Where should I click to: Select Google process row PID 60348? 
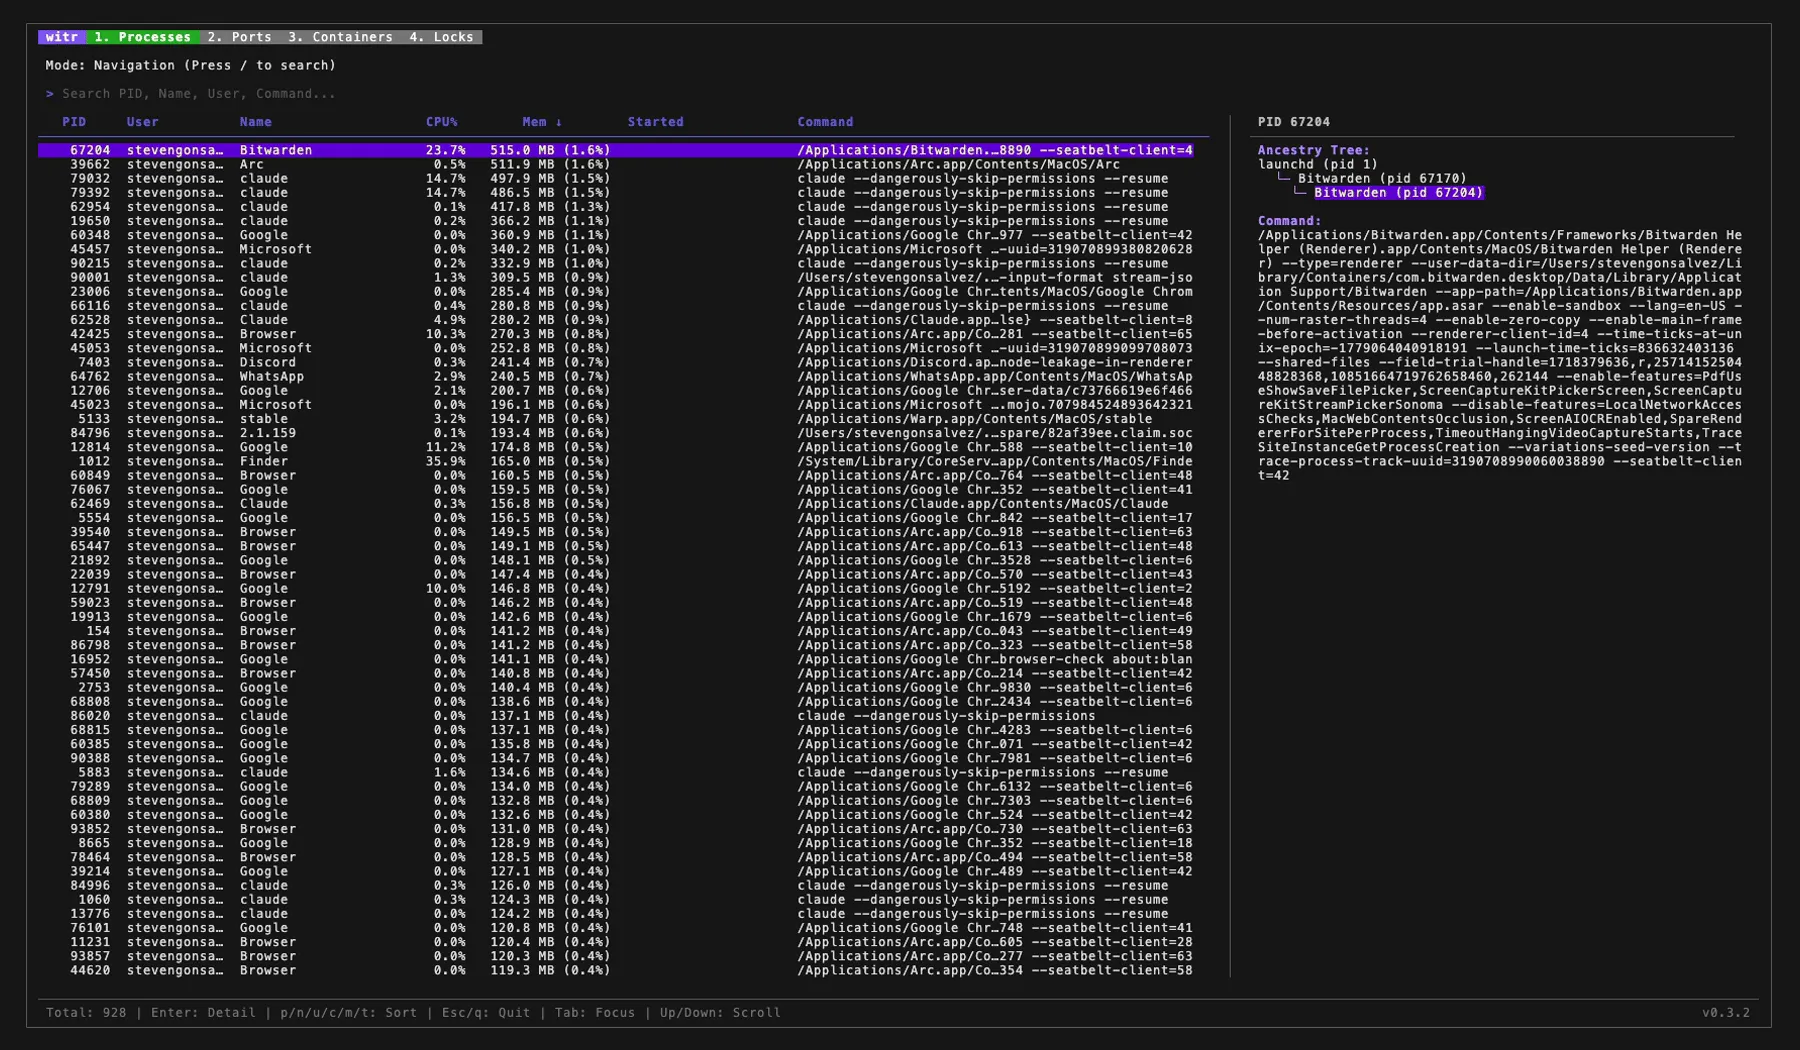coord(623,235)
